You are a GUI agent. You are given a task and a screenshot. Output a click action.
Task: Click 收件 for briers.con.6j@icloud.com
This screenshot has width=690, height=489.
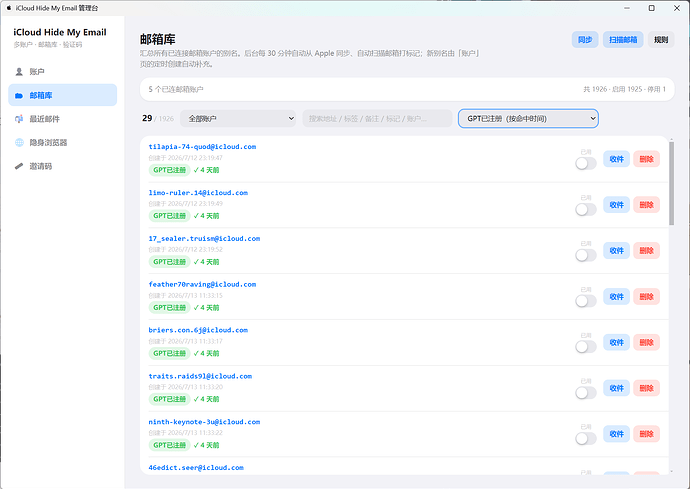617,342
